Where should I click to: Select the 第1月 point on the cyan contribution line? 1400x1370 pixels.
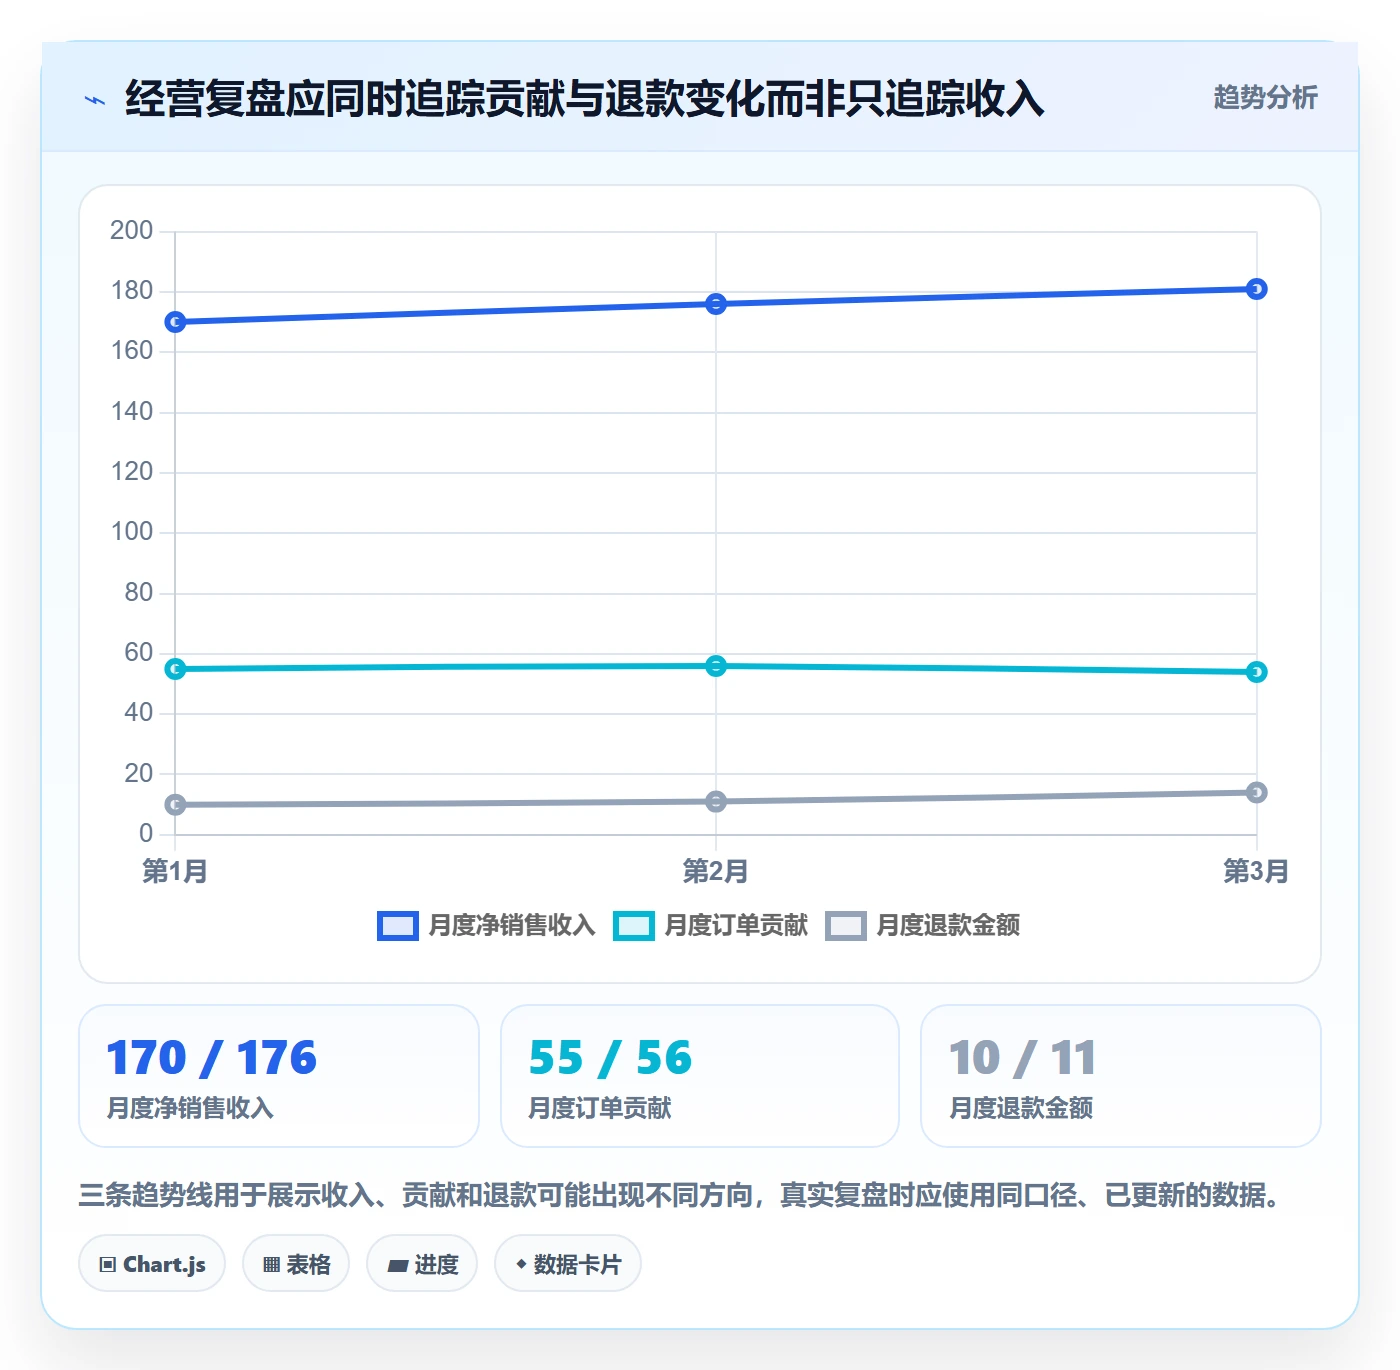point(175,669)
